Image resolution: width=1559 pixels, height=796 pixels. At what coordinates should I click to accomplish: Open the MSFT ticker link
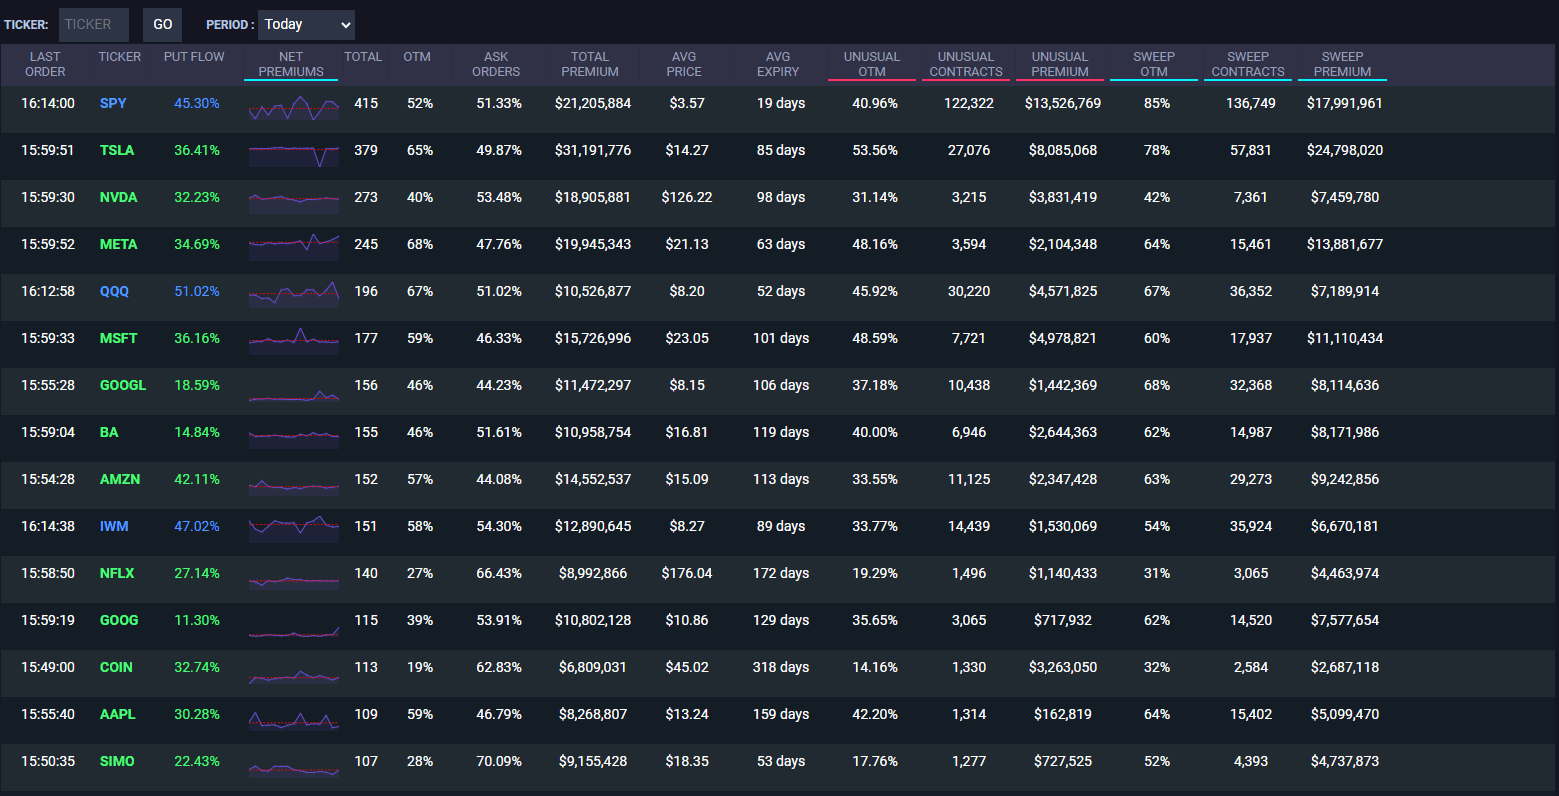click(119, 338)
